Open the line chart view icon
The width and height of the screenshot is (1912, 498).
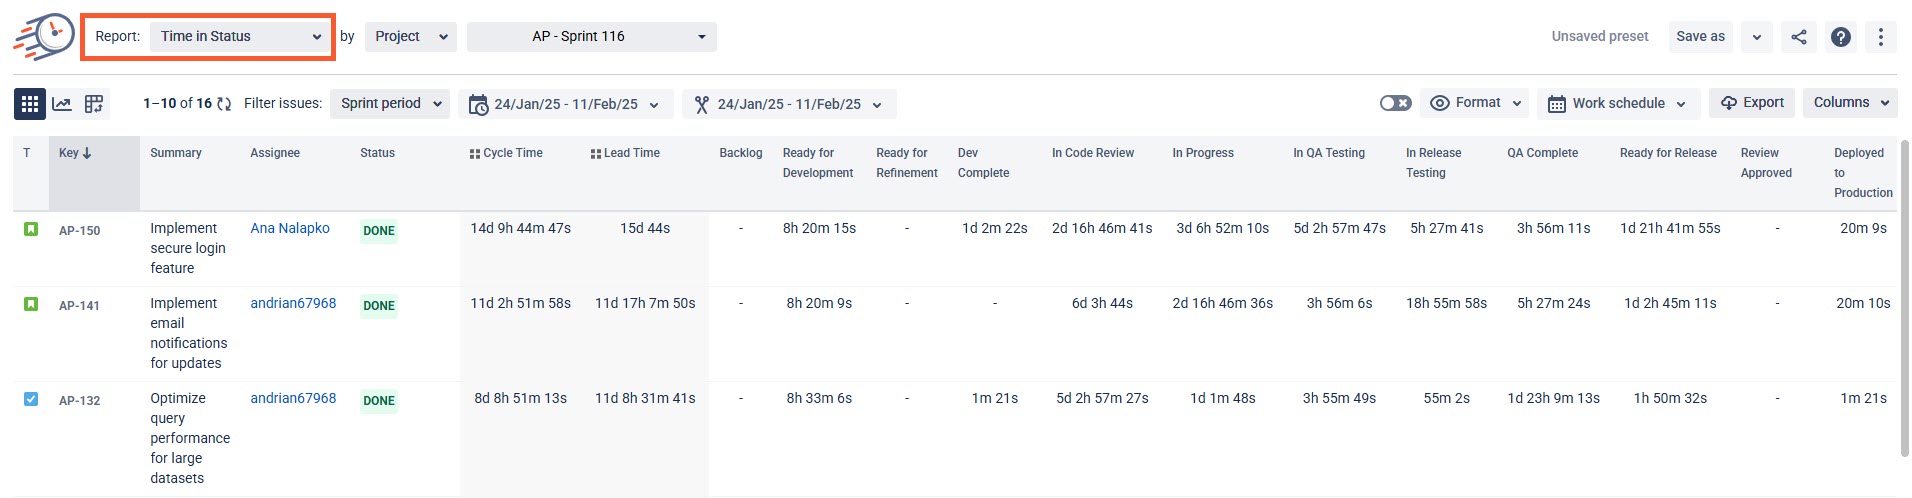(62, 103)
